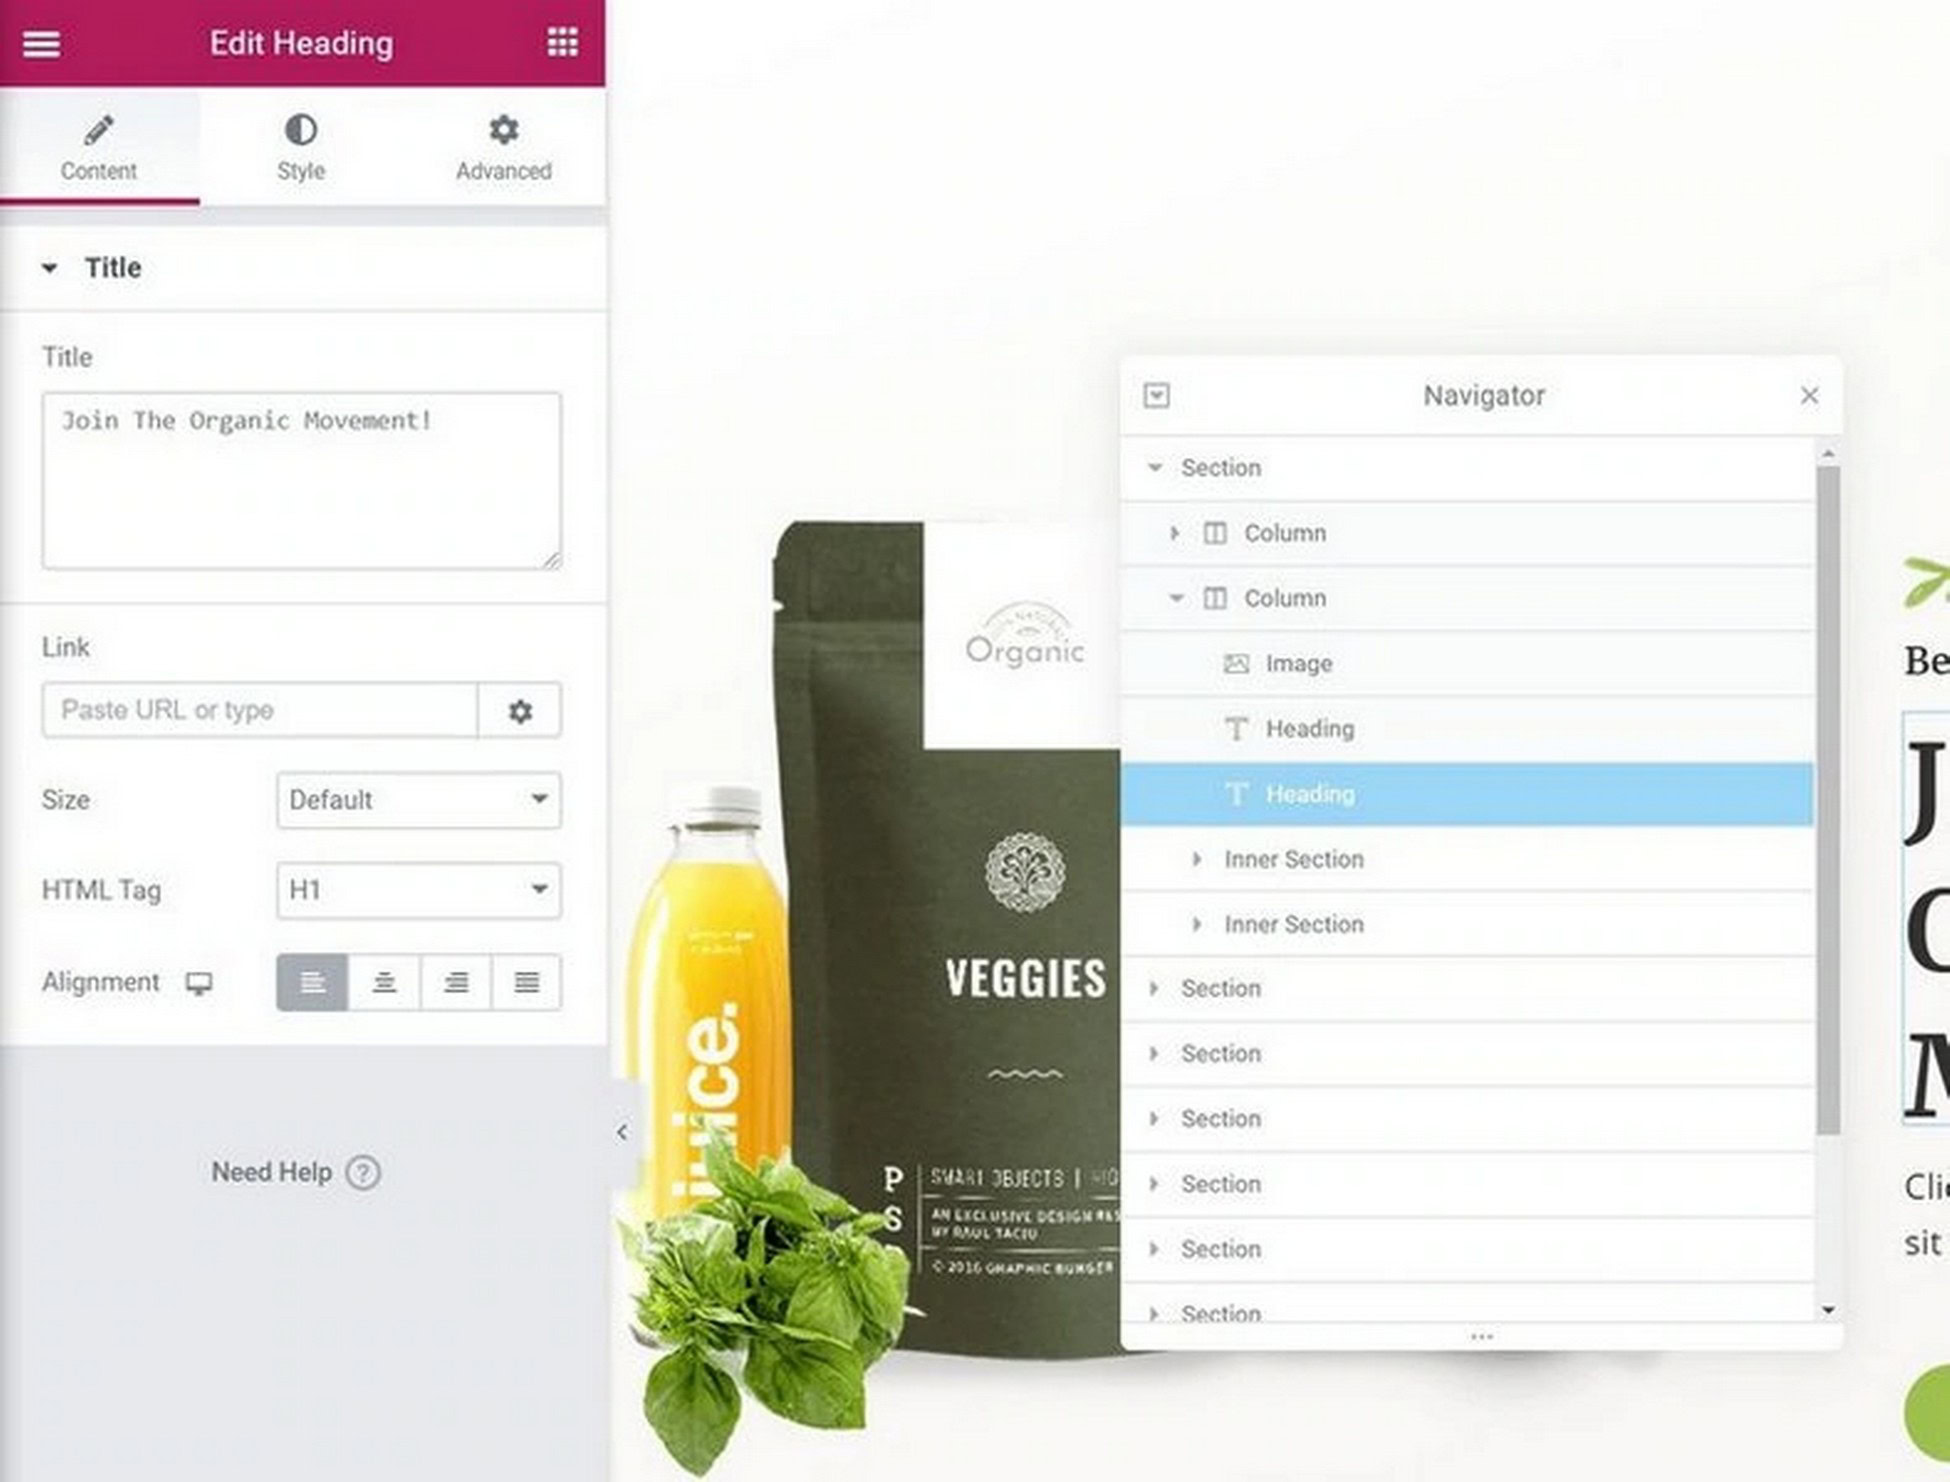Click the left-align alignment icon
Viewport: 1950px width, 1482px height.
(x=311, y=981)
